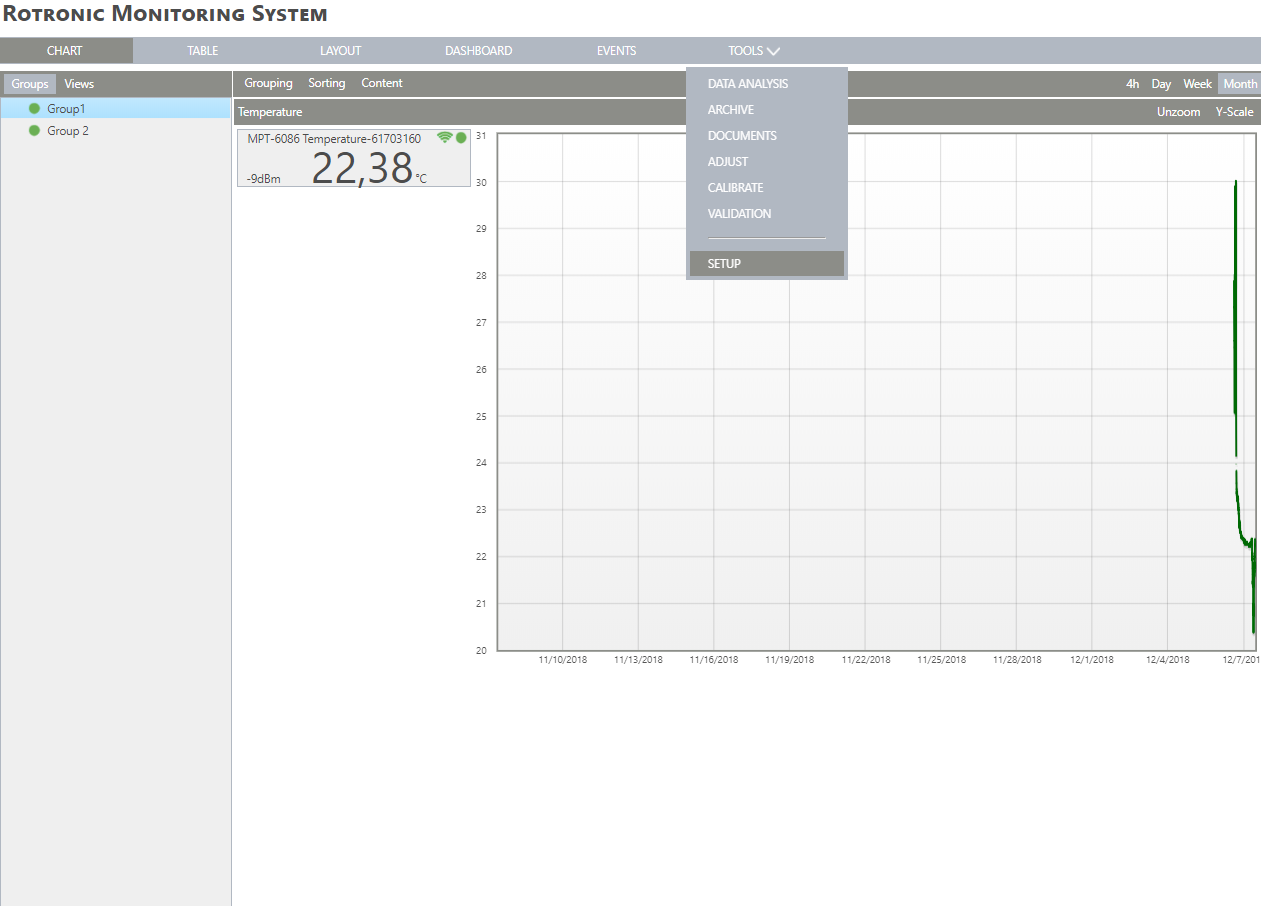This screenshot has width=1261, height=906.
Task: Select ADJUST menu entry
Action: (767, 162)
